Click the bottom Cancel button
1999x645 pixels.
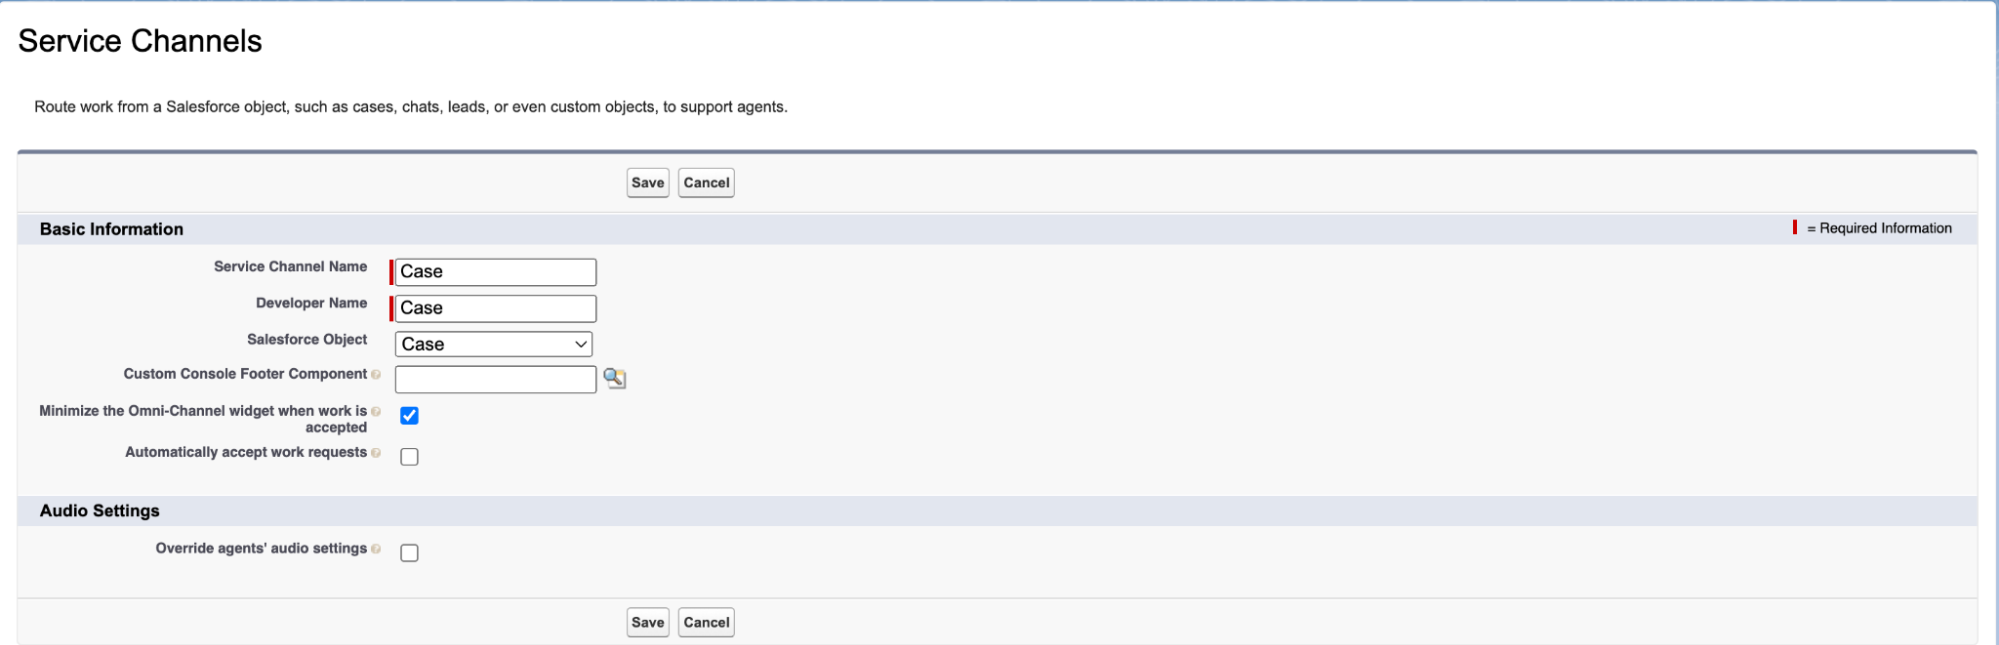point(705,621)
